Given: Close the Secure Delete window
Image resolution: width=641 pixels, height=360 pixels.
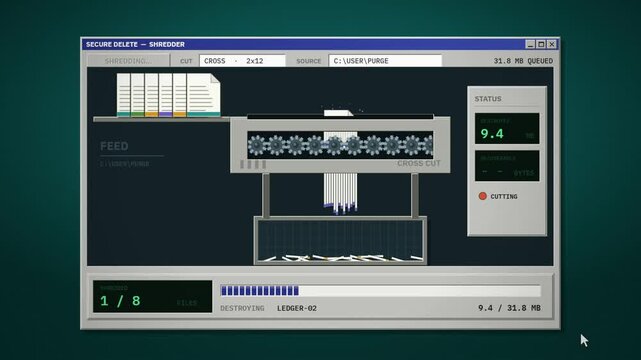Looking at the screenshot, I should [x=551, y=44].
